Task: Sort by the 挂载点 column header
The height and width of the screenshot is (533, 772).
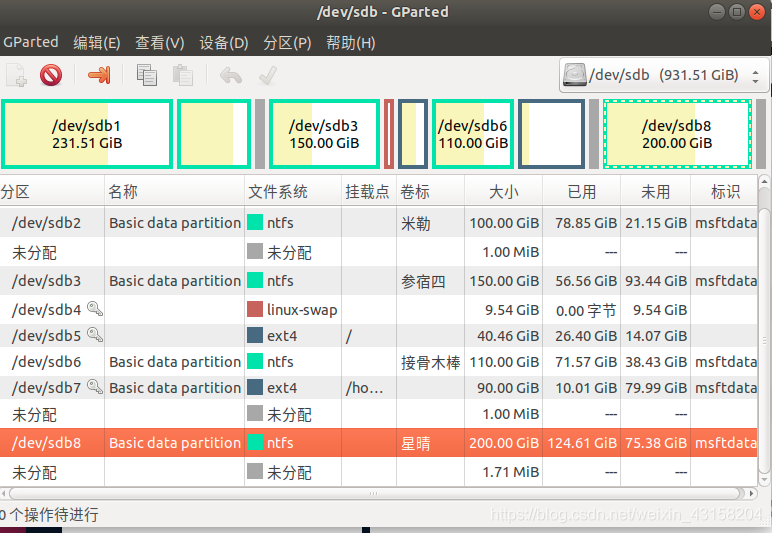Action: pos(369,191)
